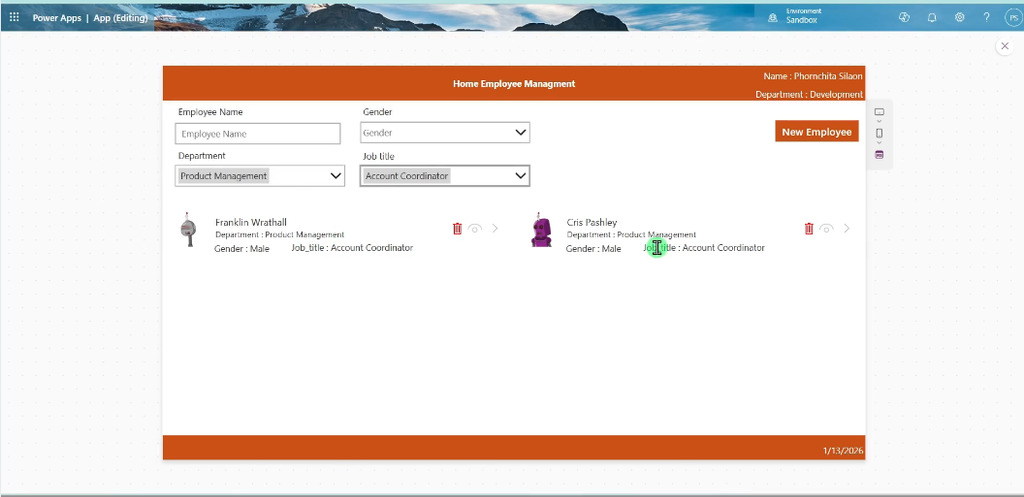The height and width of the screenshot is (497, 1024).
Task: Expand chevron under tablet preview icon
Action: [x=879, y=121]
